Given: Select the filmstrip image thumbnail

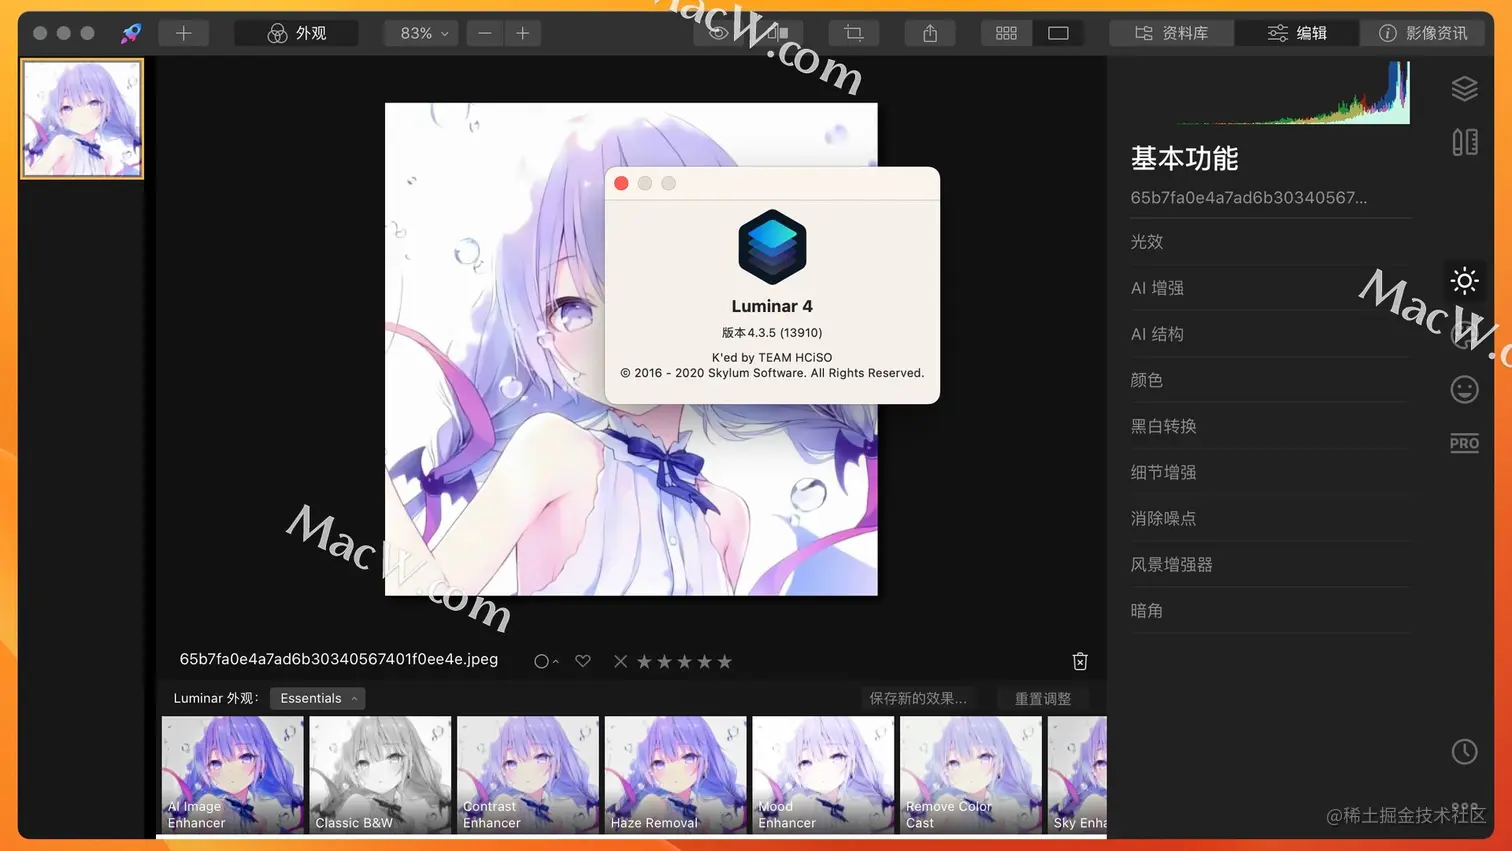Looking at the screenshot, I should pos(82,118).
